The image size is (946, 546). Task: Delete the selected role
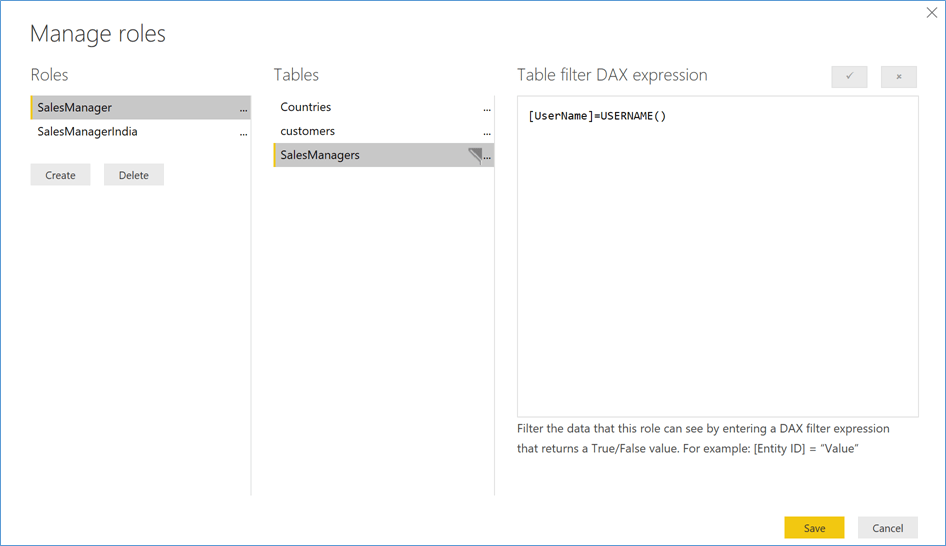click(x=134, y=175)
